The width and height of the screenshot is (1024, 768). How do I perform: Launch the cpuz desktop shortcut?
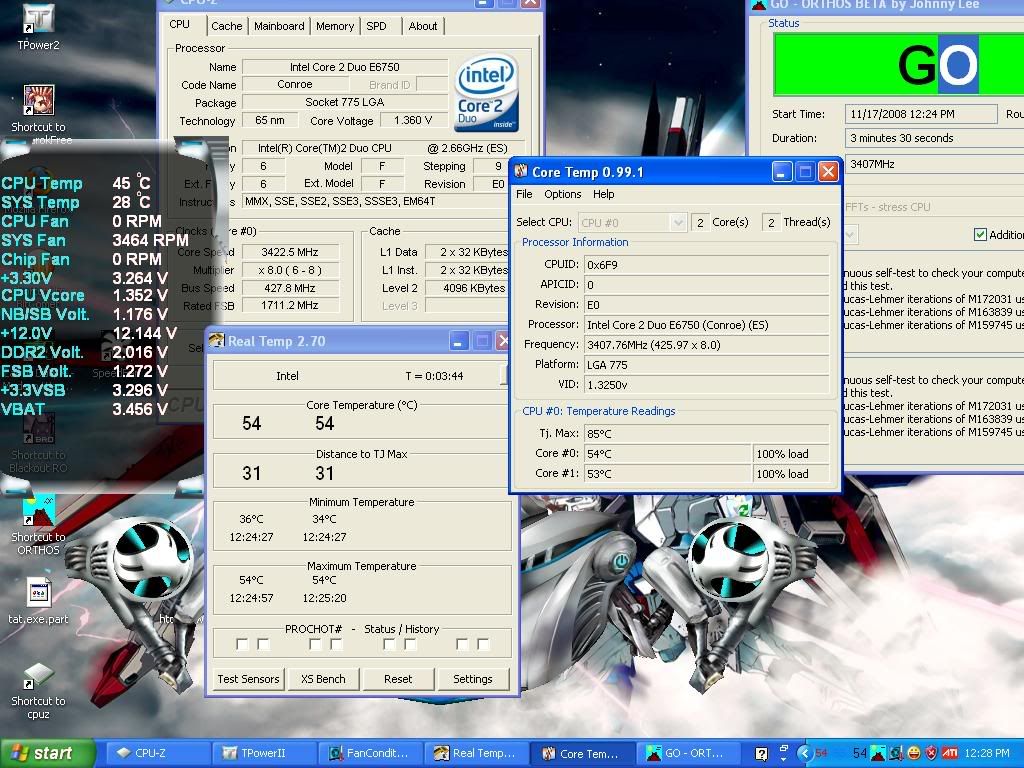tap(38, 676)
